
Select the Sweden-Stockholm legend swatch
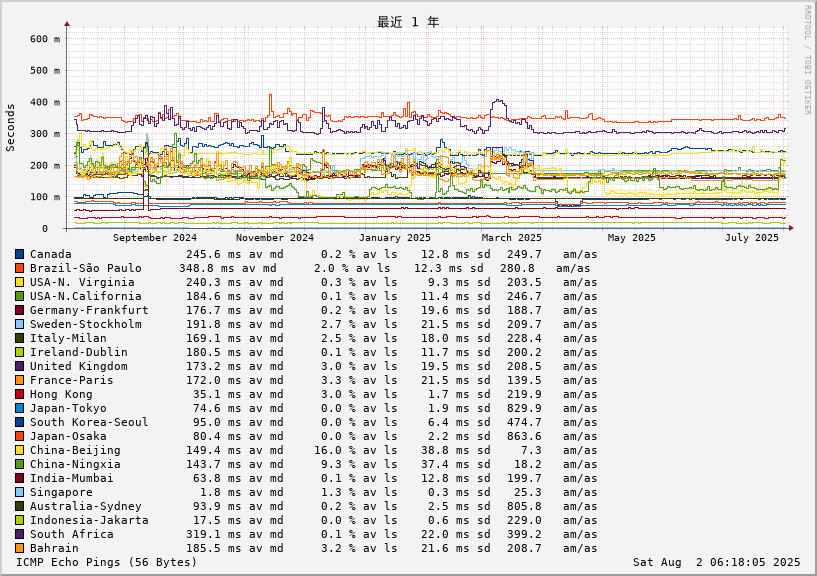[x=19, y=324]
